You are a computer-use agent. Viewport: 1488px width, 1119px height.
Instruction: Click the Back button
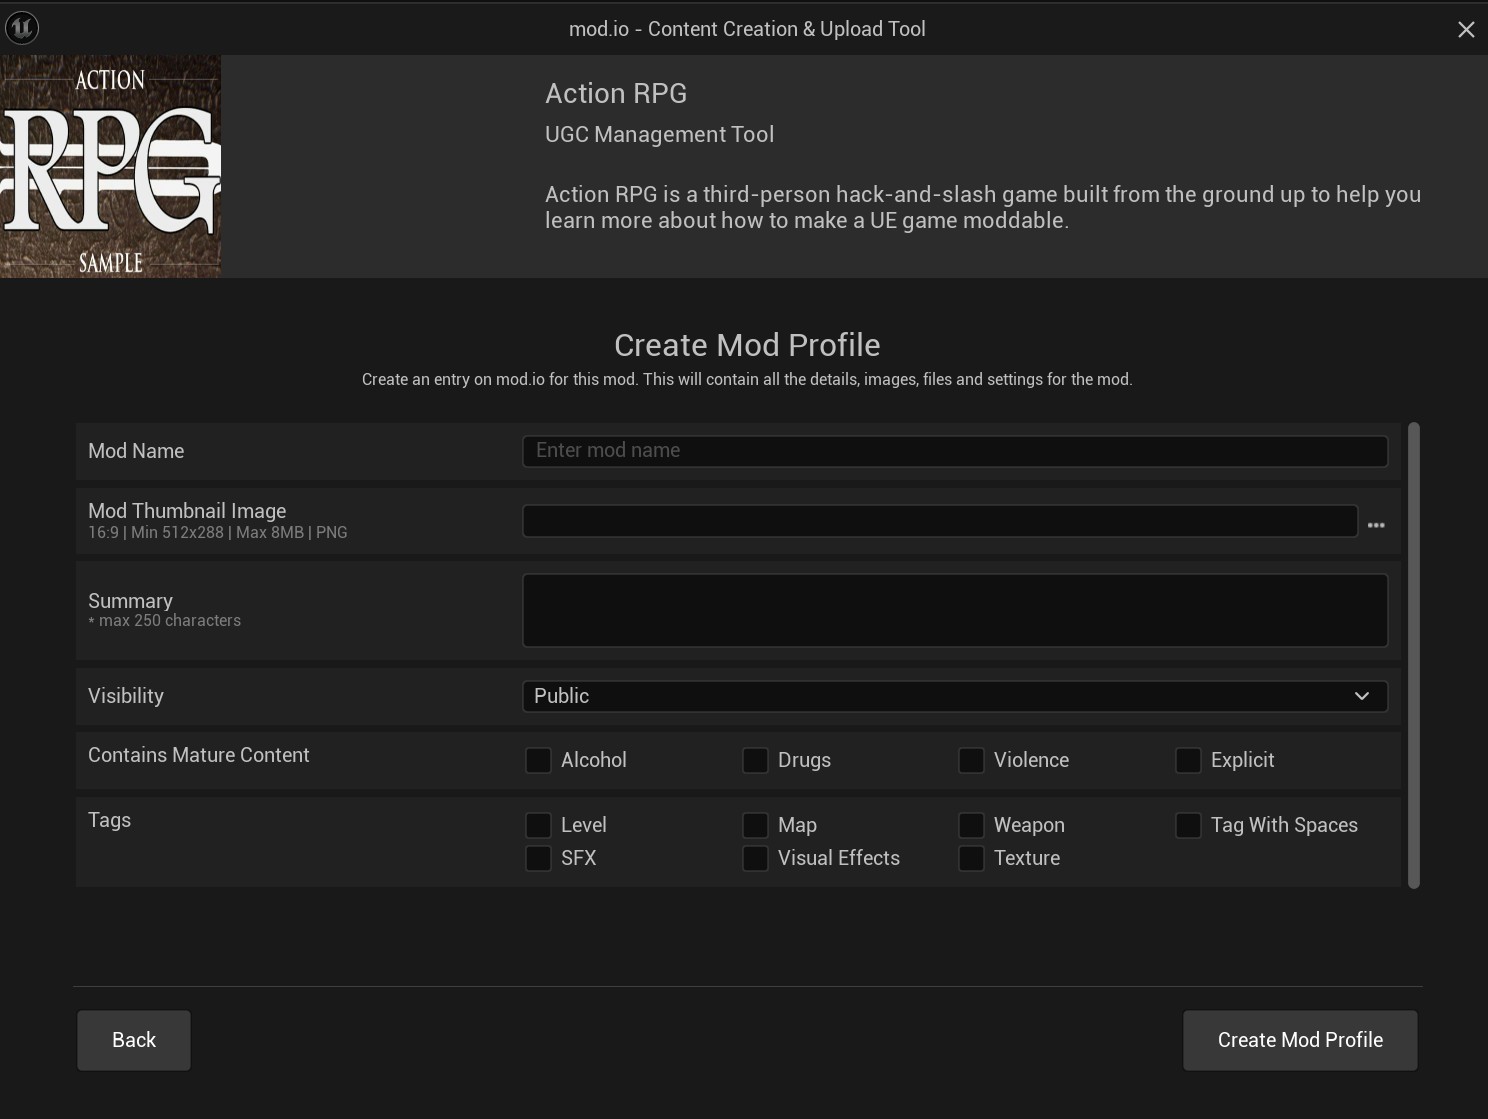click(x=133, y=1040)
